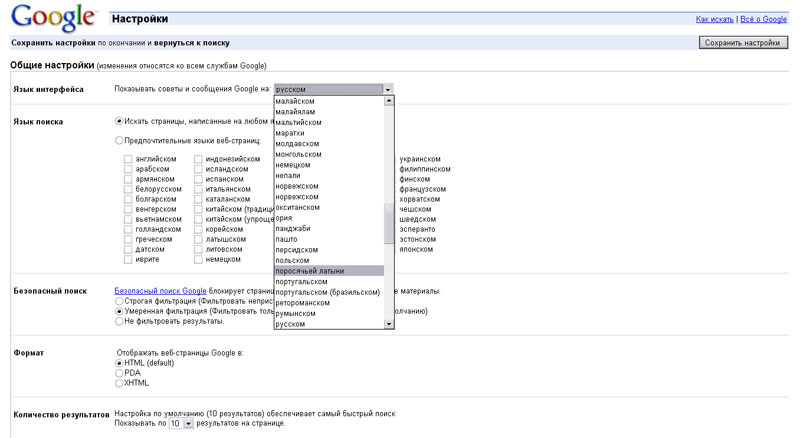Tick the венгерском checkbox
The width and height of the screenshot is (800, 438).
click(128, 209)
